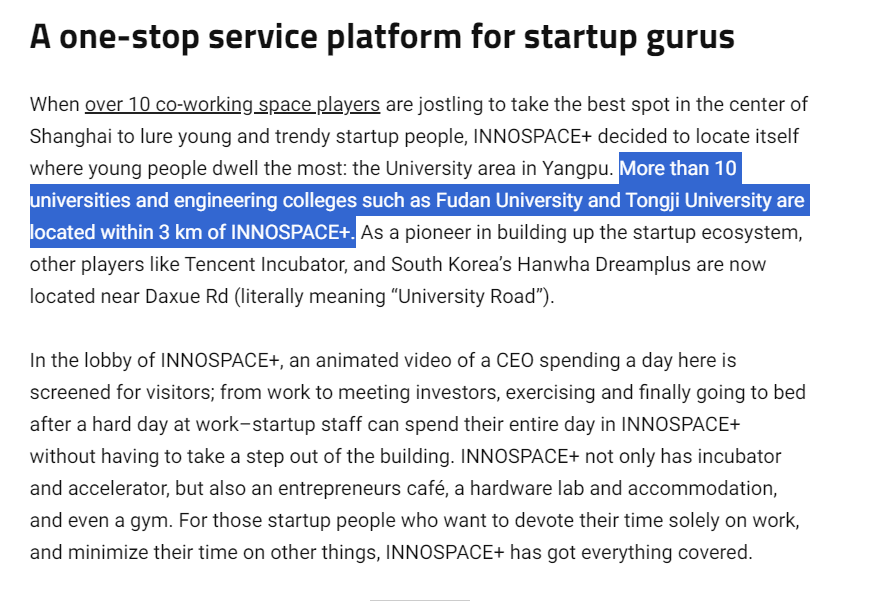The height and width of the screenshot is (608, 877).
Task: Open the "over 10 co-working space players" link
Action: point(232,104)
